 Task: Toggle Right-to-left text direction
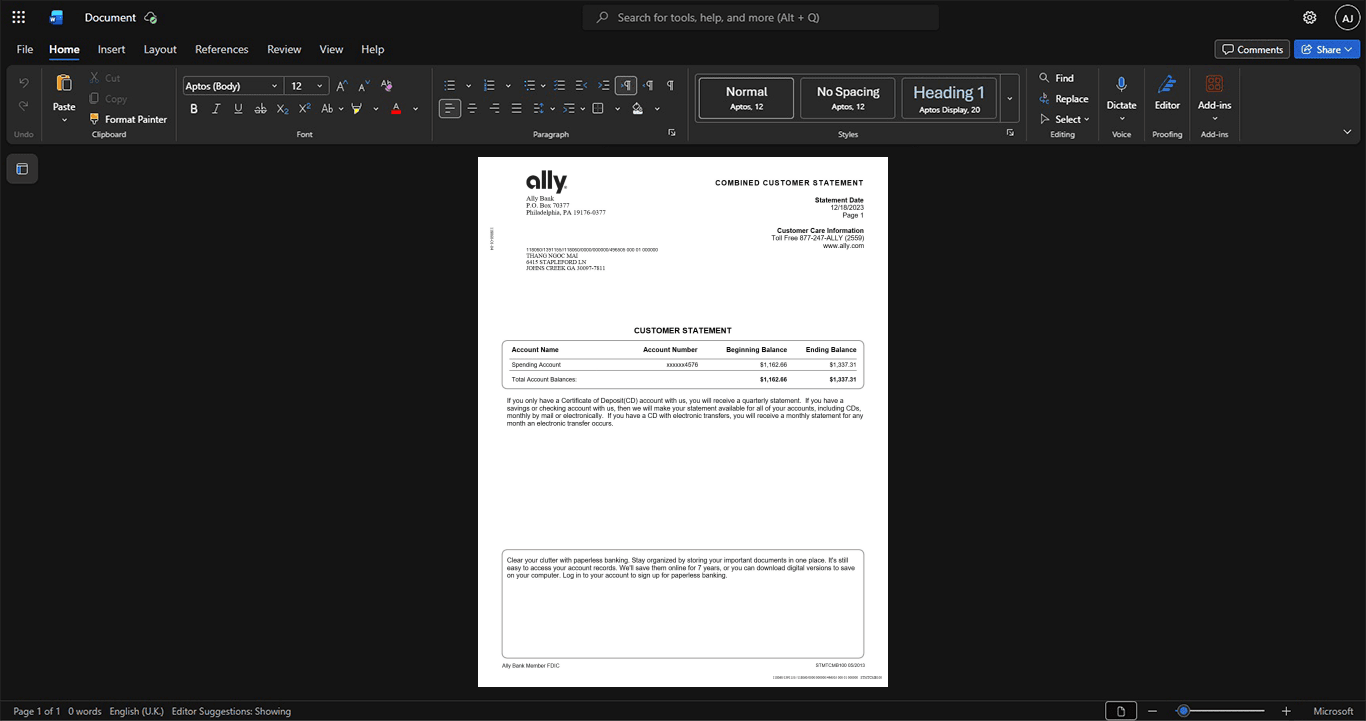point(648,86)
